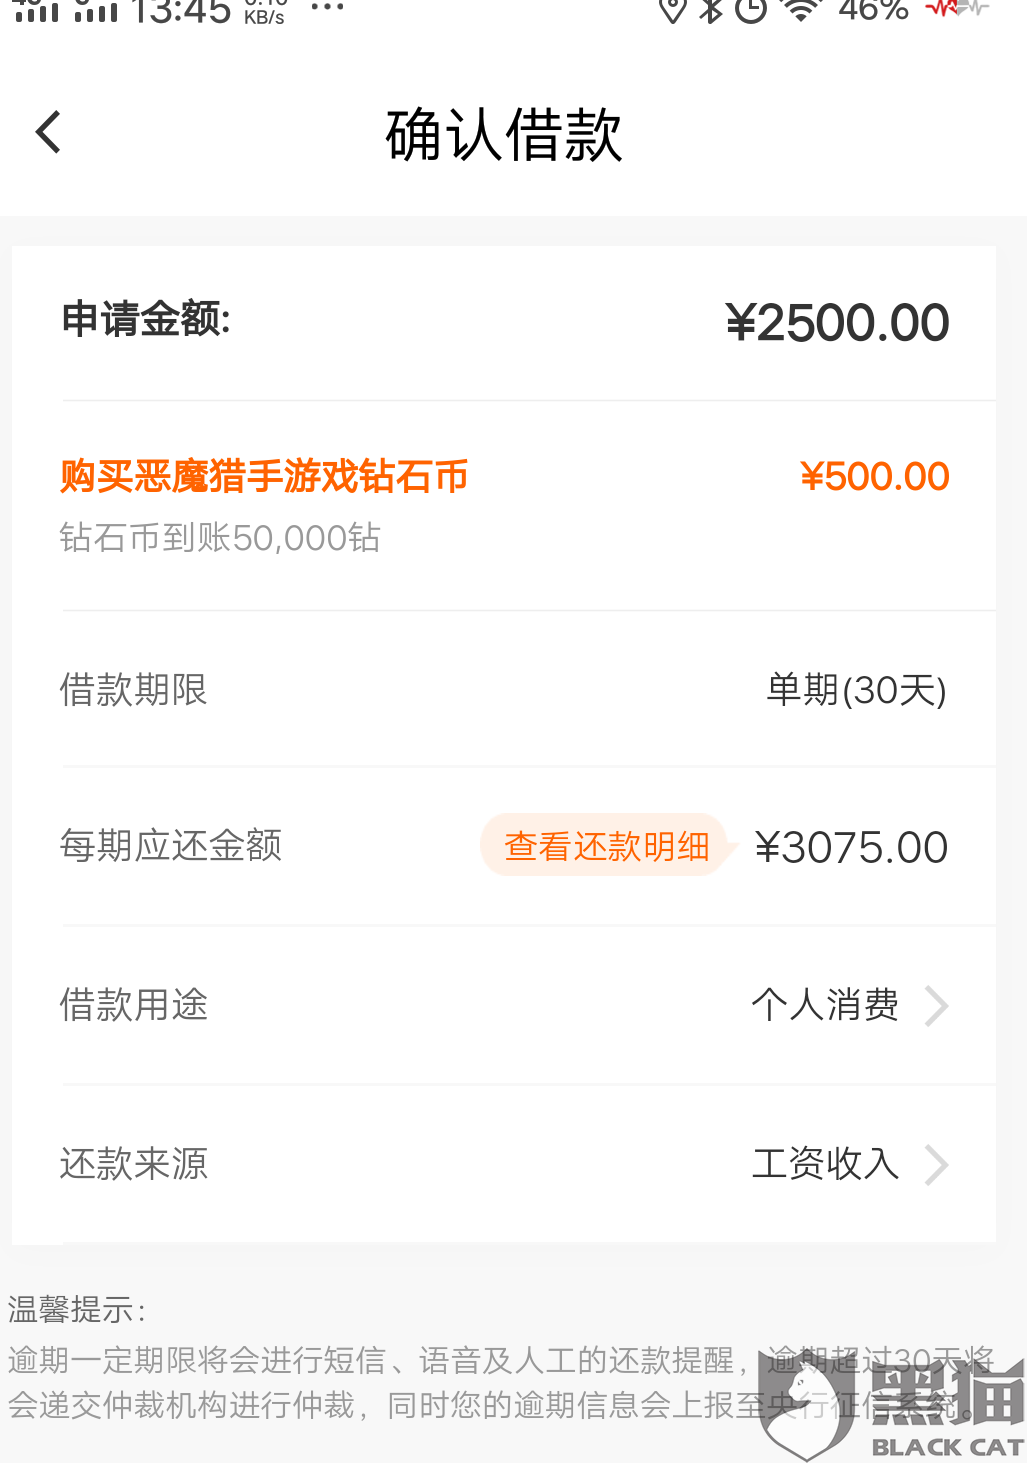This screenshot has width=1027, height=1463.
Task: Click the red heartbeat monitor icon
Action: (956, 8)
